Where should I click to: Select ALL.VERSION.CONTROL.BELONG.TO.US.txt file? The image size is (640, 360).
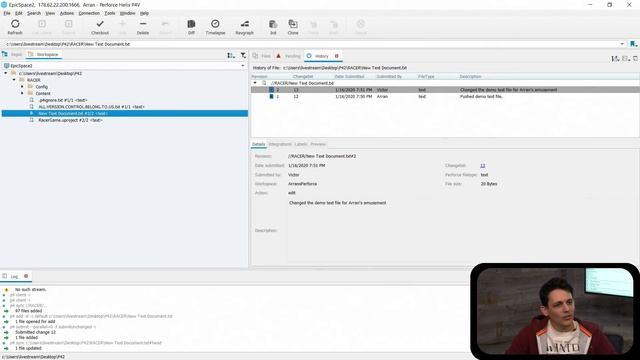(91, 107)
